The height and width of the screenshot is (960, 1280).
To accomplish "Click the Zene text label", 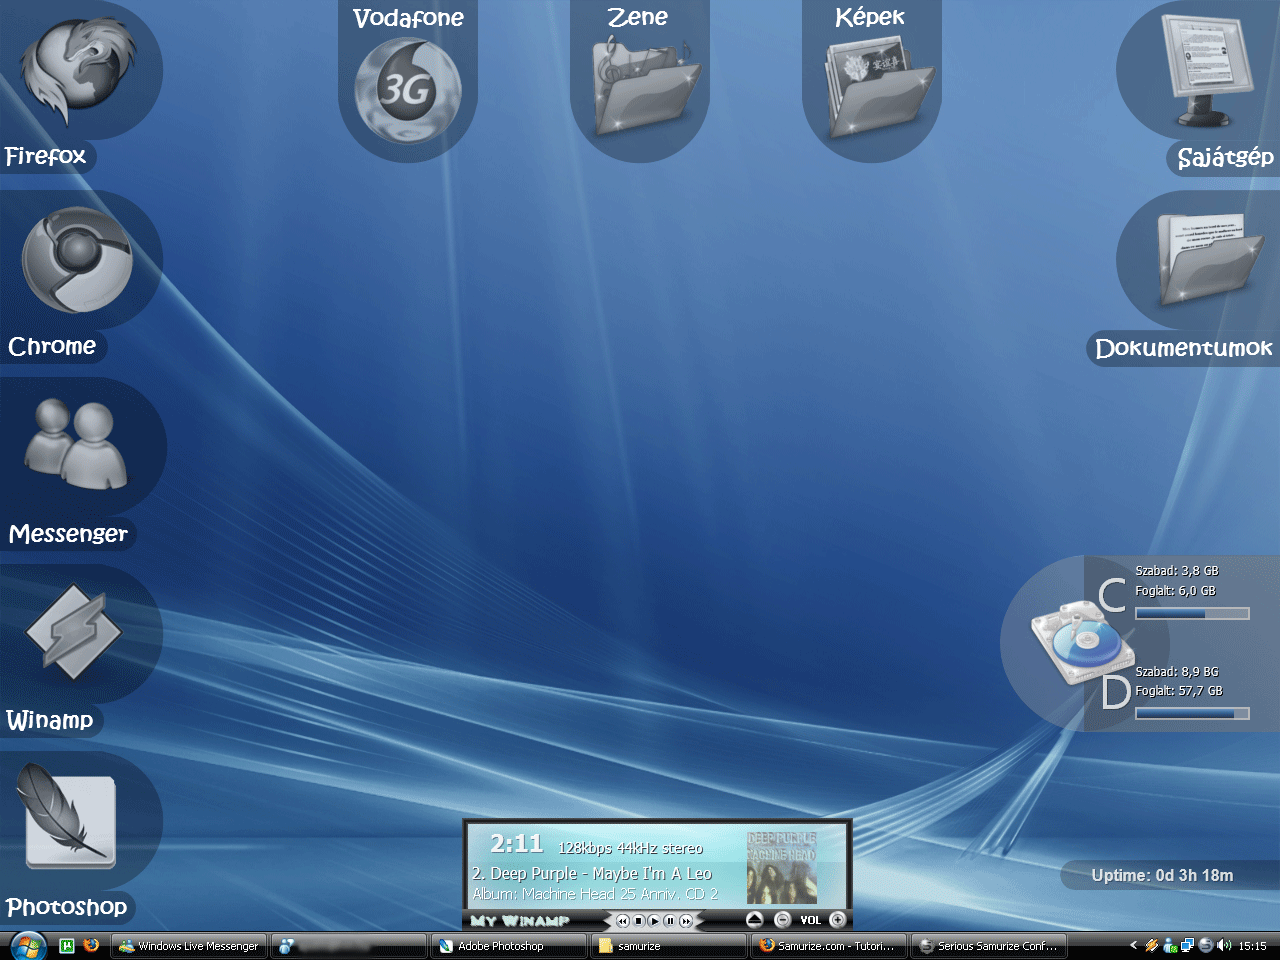I will pos(638,17).
